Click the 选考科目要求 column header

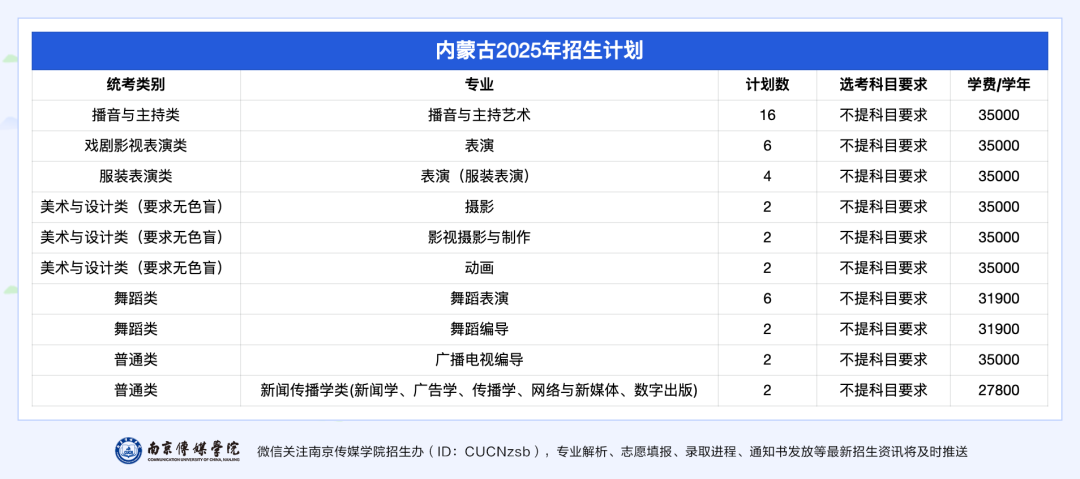point(884,85)
